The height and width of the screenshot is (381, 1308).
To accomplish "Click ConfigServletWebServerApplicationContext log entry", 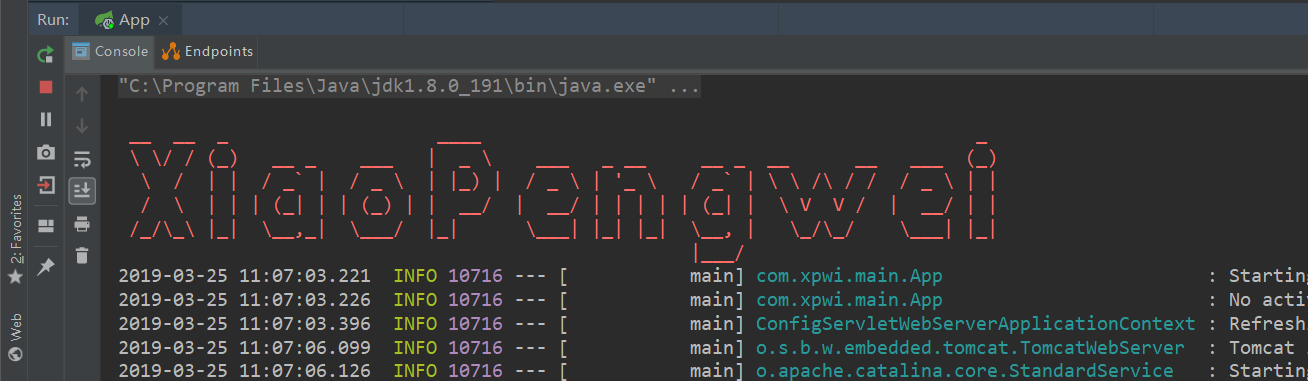I will [975, 324].
